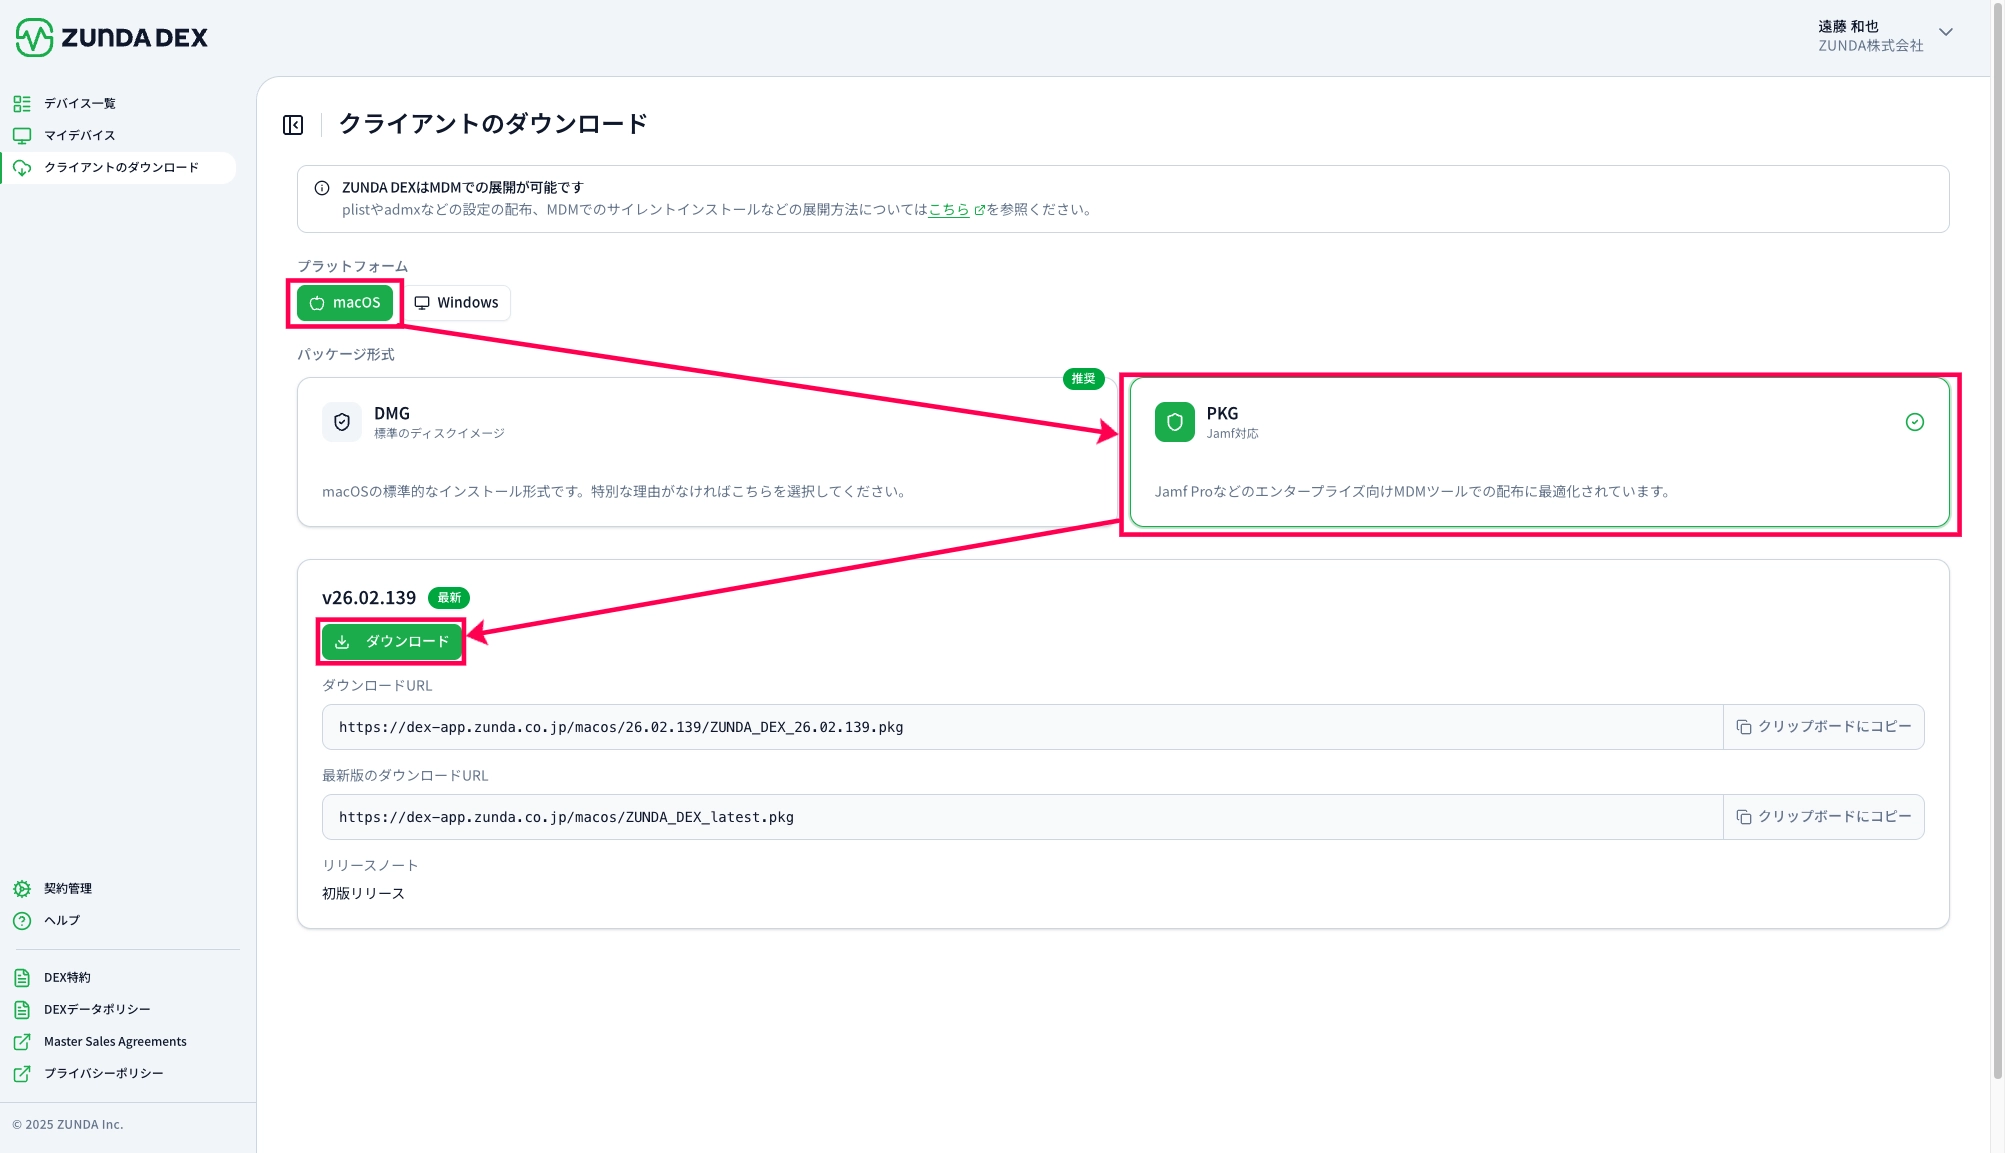Select the macOS platform toggle
The height and width of the screenshot is (1153, 2005).
345,303
